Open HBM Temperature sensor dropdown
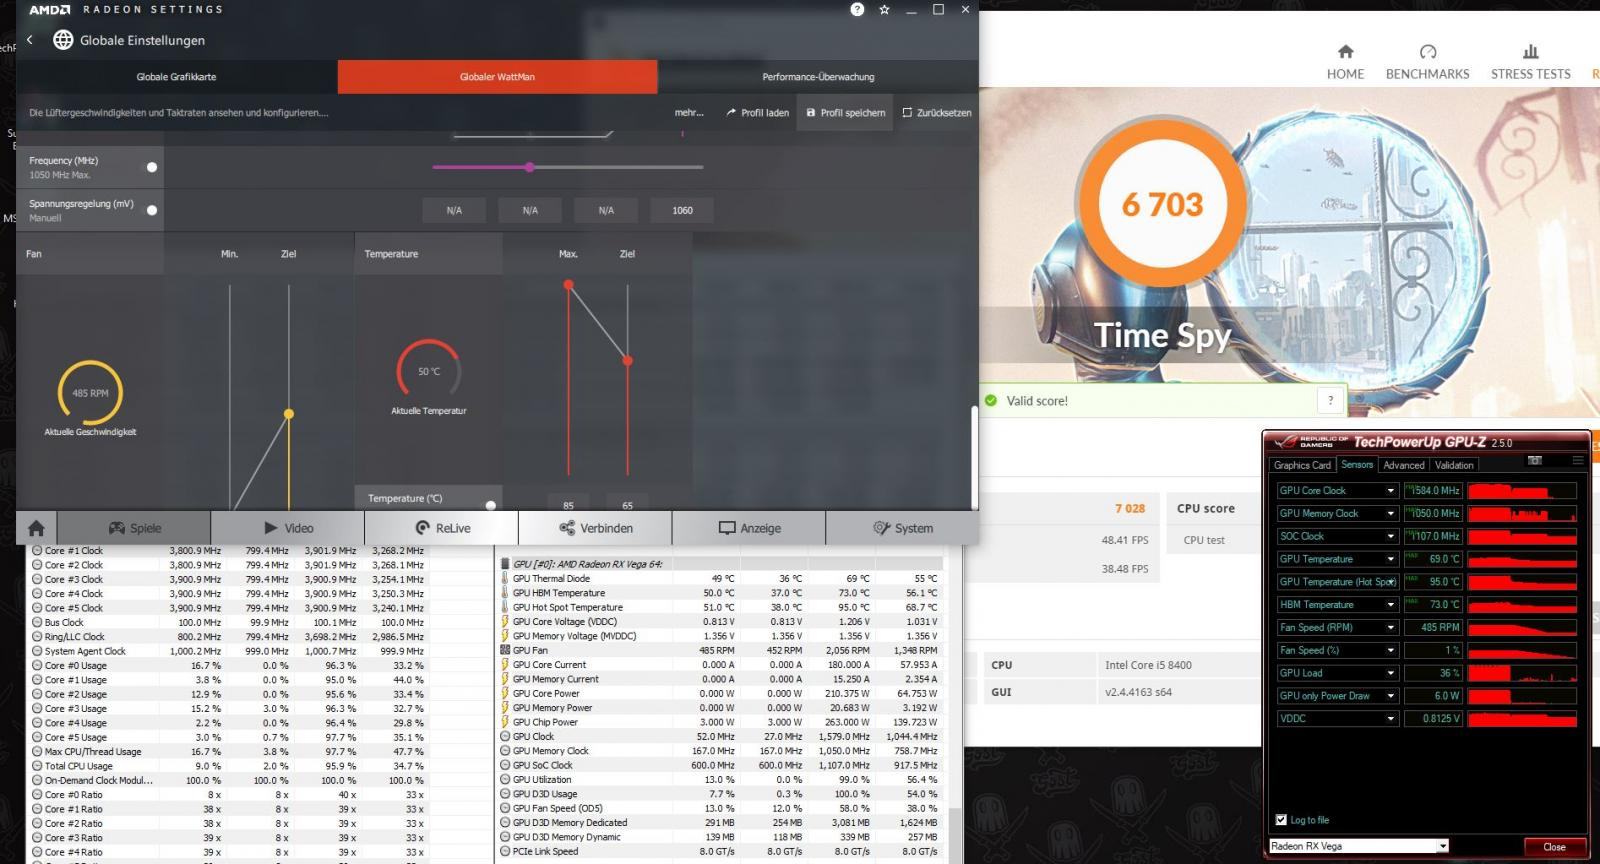The width and height of the screenshot is (1600, 864). pyautogui.click(x=1390, y=605)
